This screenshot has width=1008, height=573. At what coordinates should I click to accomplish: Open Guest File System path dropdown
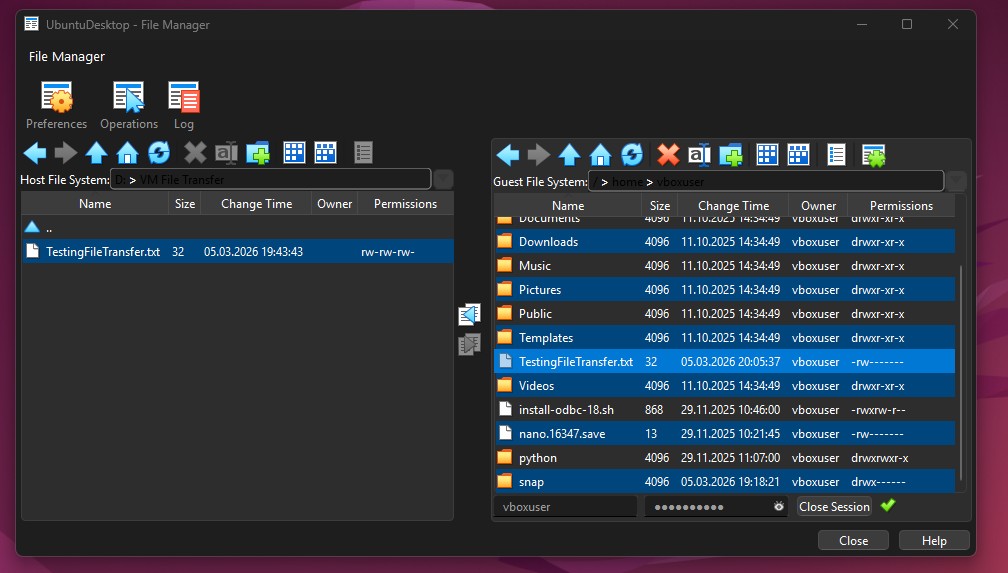coord(956,181)
